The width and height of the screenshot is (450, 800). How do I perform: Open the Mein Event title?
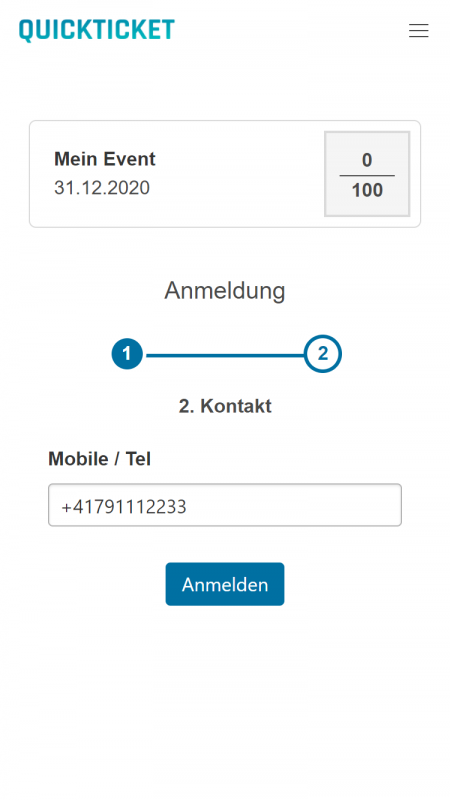pyautogui.click(x=105, y=159)
